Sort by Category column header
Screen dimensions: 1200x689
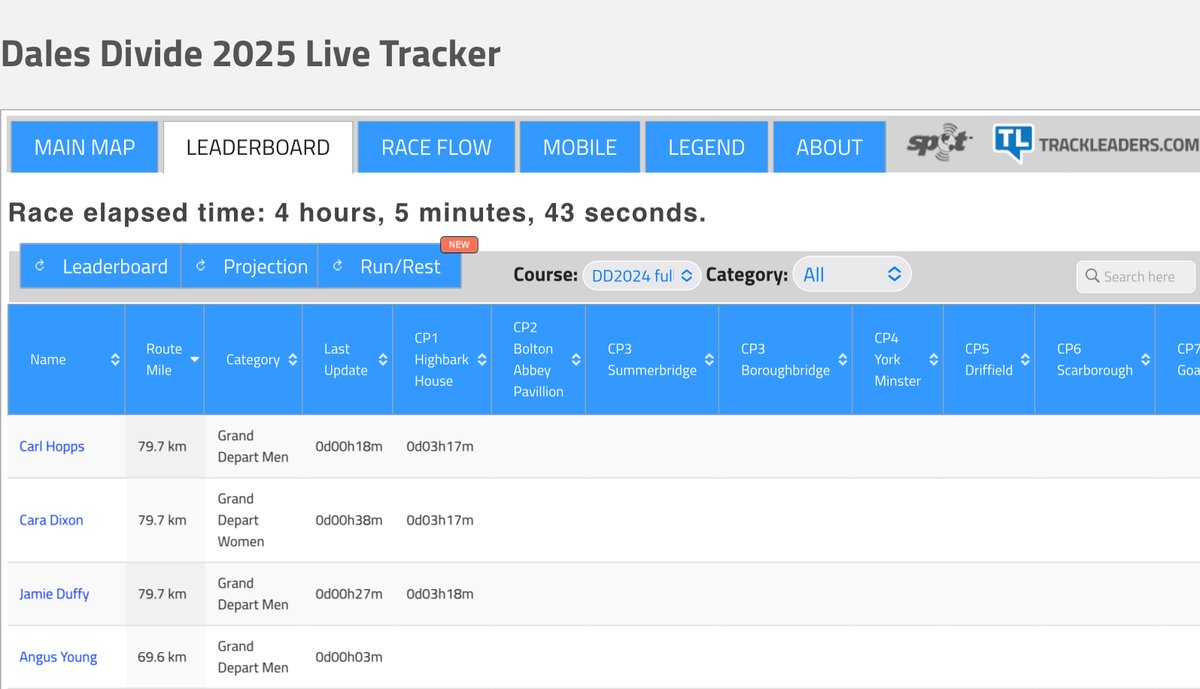coord(253,360)
